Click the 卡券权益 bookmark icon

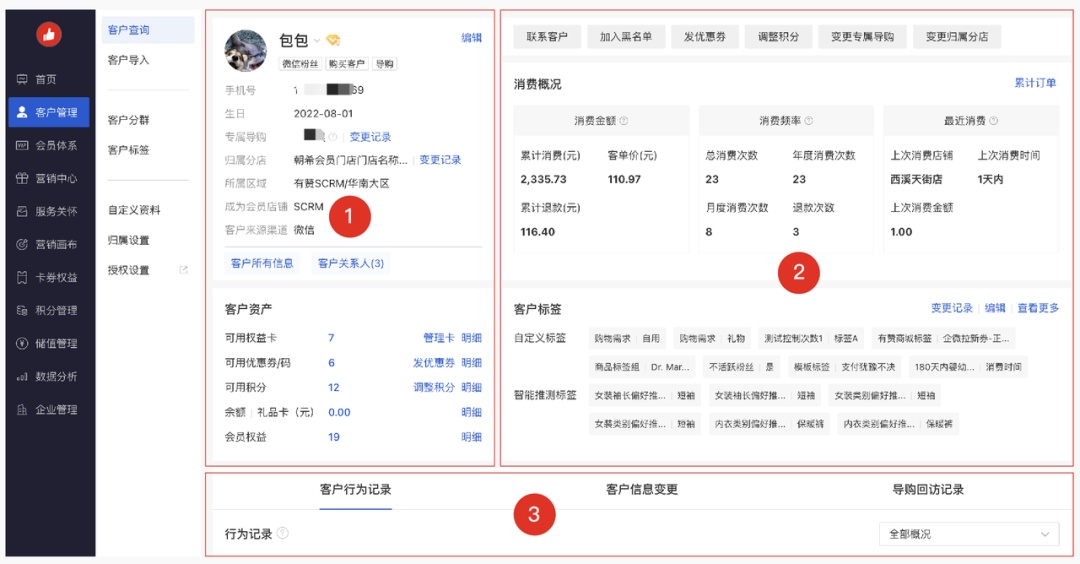[22, 278]
